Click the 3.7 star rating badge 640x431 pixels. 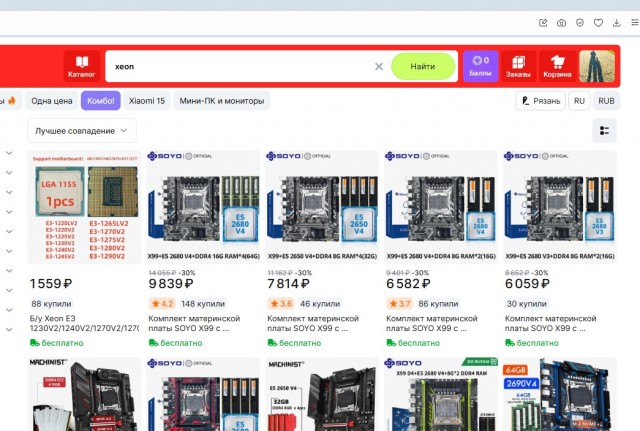(400, 304)
